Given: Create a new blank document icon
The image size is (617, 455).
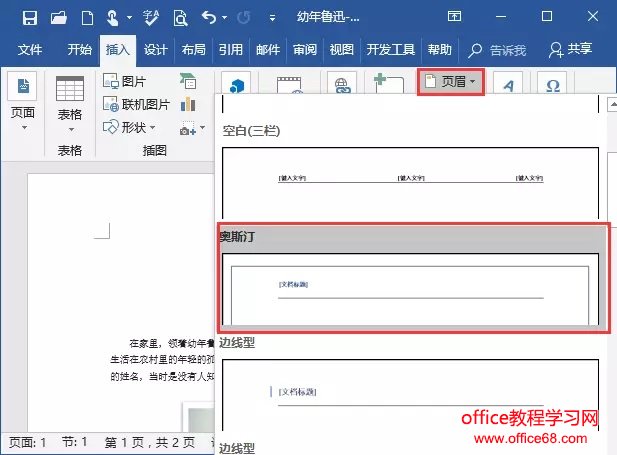Looking at the screenshot, I should tap(87, 18).
